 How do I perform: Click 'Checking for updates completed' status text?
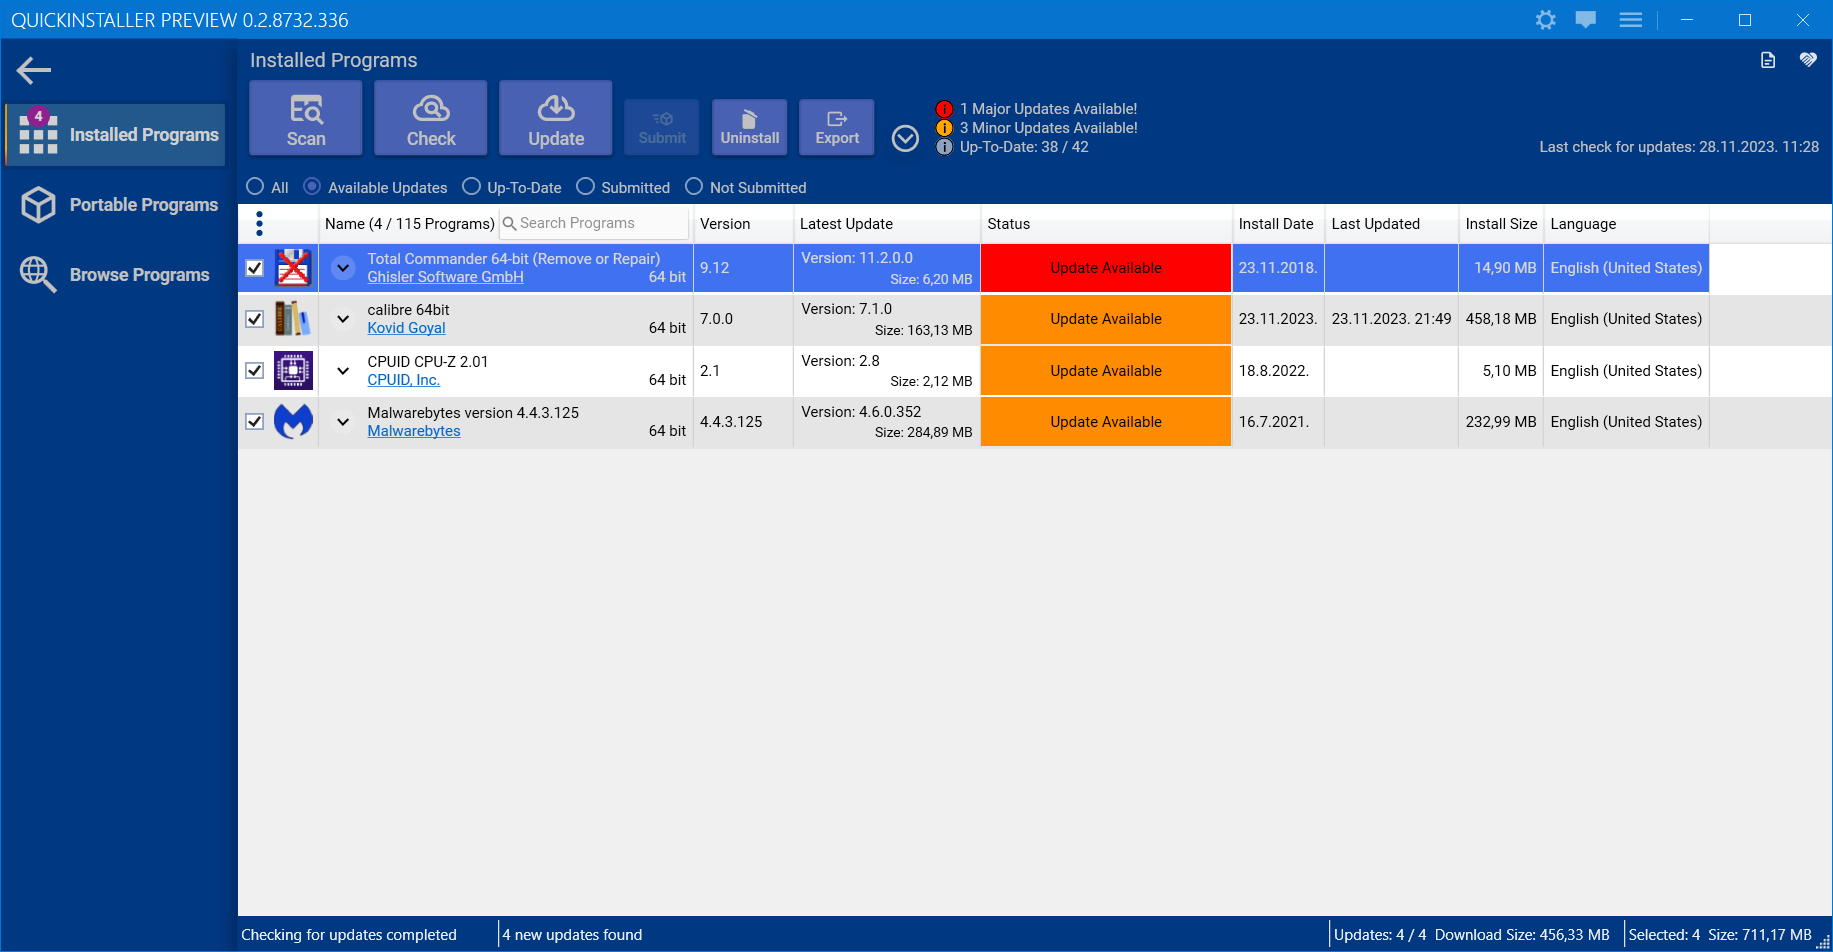click(x=349, y=935)
